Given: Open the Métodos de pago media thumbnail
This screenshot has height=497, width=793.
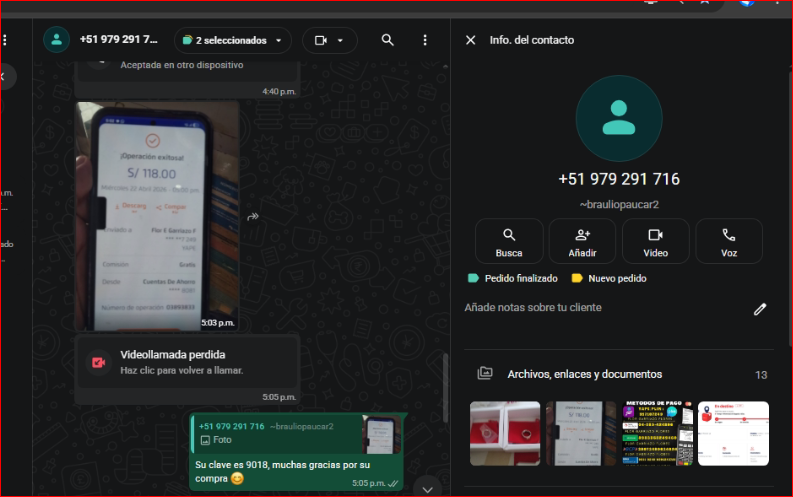Looking at the screenshot, I should (x=654, y=433).
